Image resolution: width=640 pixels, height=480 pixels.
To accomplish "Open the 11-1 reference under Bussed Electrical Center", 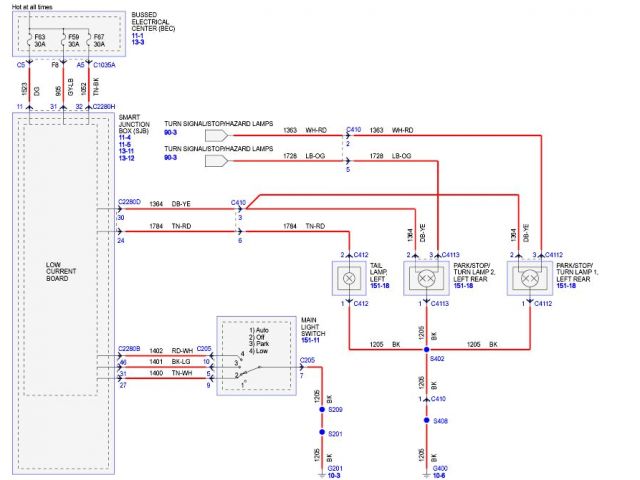I will click(x=138, y=36).
